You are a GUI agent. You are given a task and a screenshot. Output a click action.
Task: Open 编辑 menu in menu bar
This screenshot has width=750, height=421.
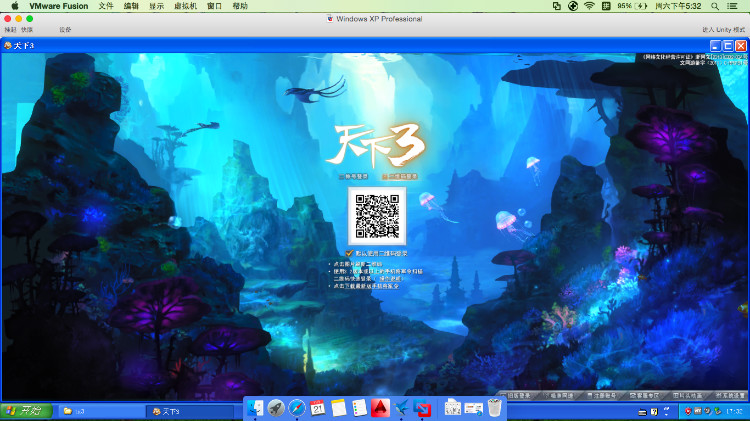click(x=131, y=6)
